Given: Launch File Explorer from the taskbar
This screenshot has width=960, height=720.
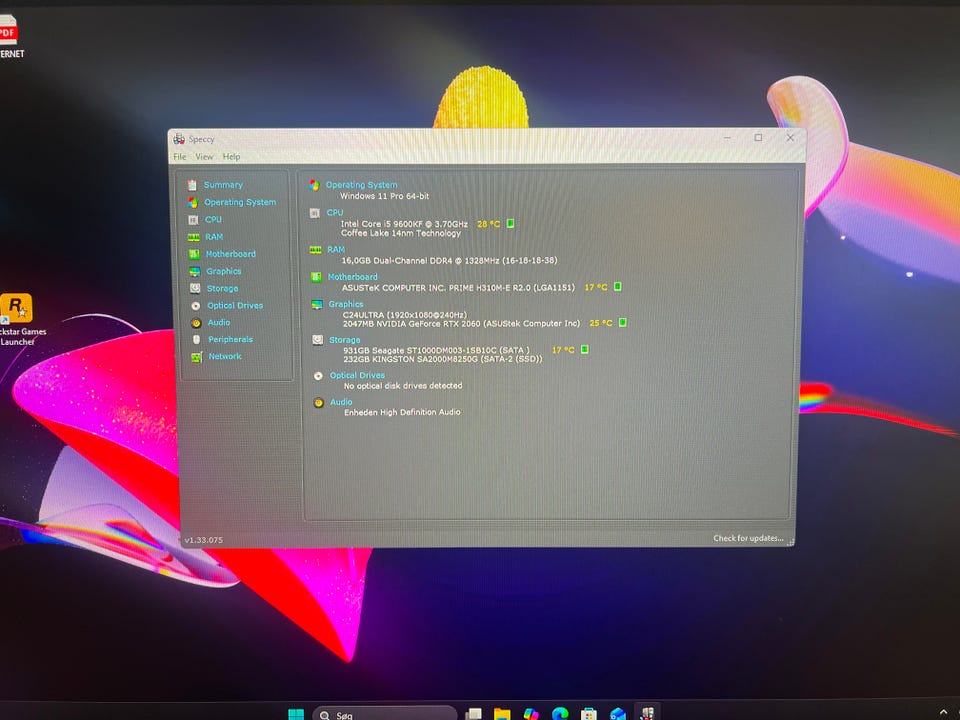Looking at the screenshot, I should click(x=502, y=714).
